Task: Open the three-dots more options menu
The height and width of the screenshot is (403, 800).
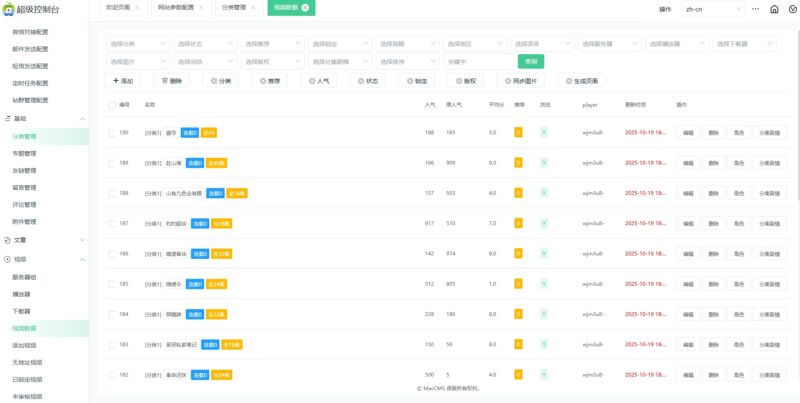Action: click(756, 9)
